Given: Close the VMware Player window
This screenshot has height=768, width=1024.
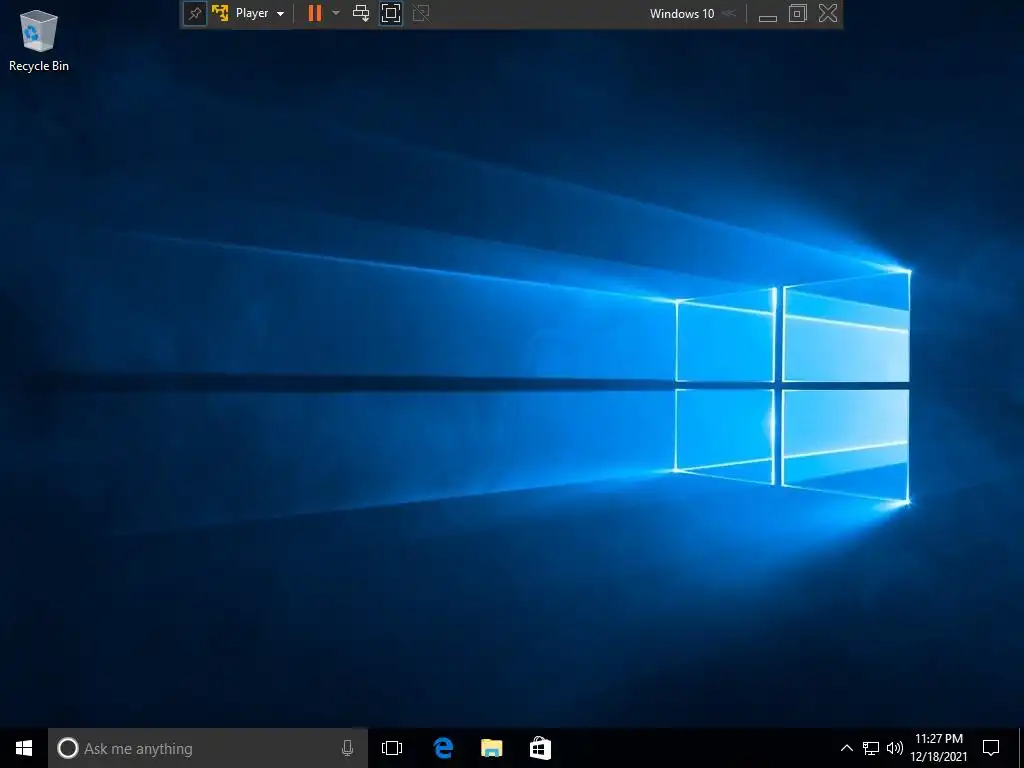Looking at the screenshot, I should [x=827, y=13].
